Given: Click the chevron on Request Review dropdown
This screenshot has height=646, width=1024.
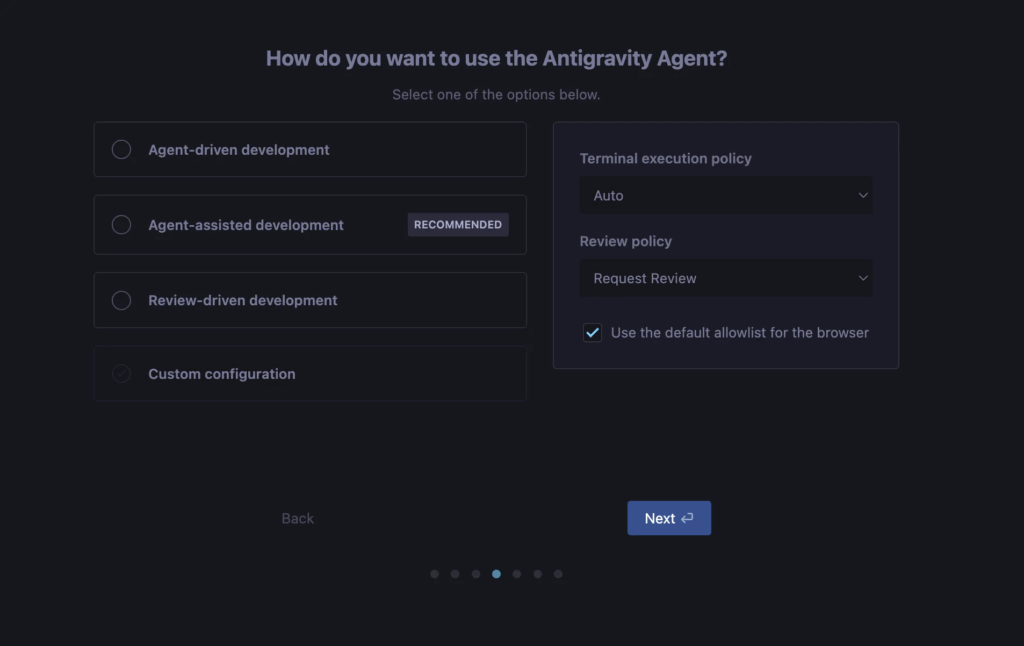Looking at the screenshot, I should tap(863, 279).
